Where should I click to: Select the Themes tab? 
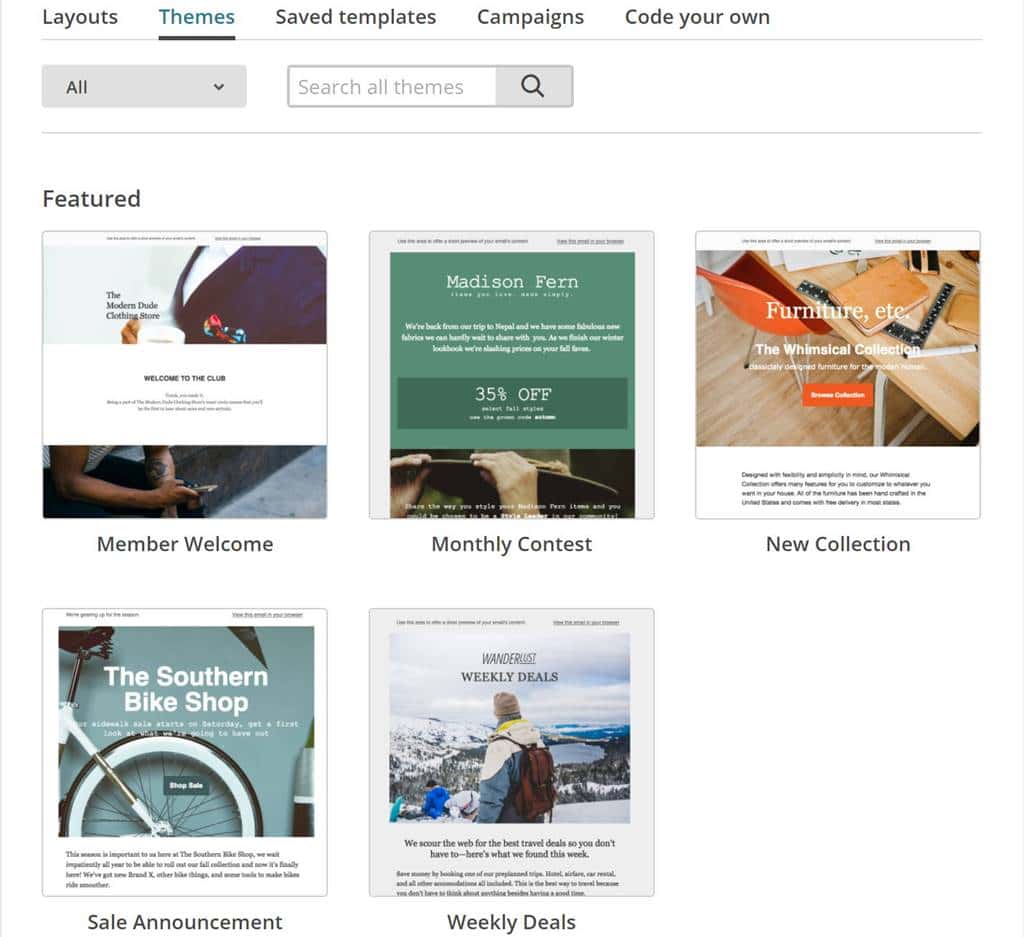point(197,17)
